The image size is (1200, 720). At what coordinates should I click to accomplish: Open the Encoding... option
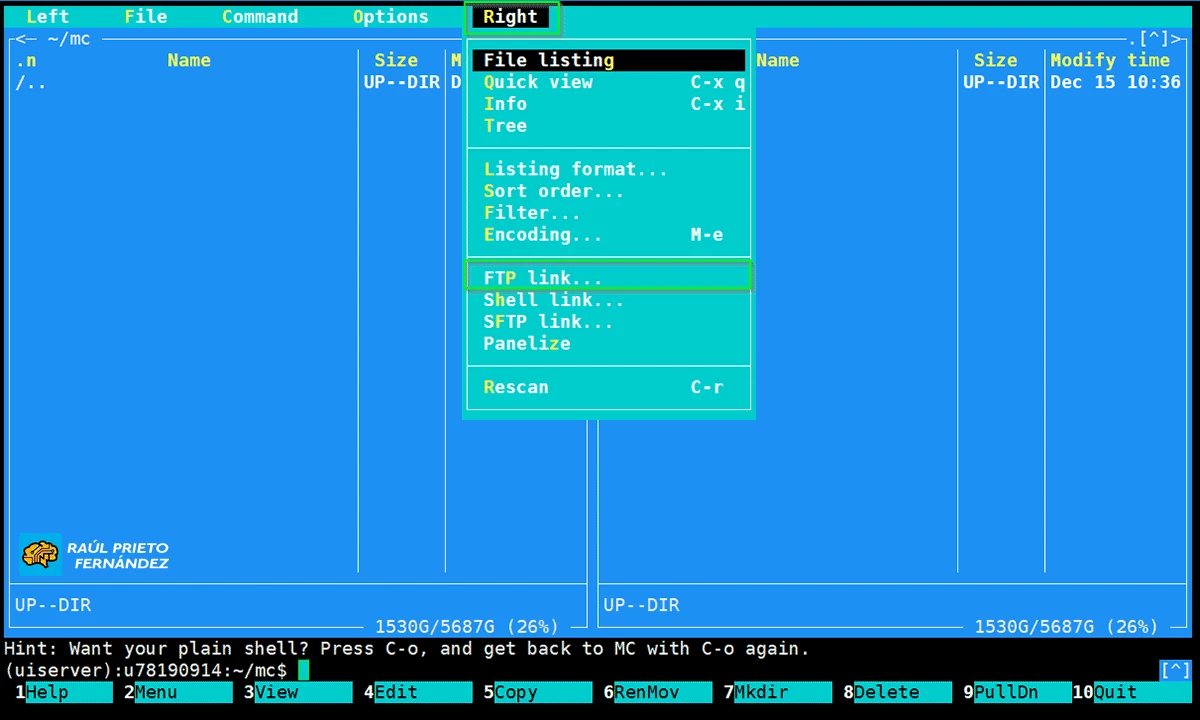pyautogui.click(x=543, y=235)
